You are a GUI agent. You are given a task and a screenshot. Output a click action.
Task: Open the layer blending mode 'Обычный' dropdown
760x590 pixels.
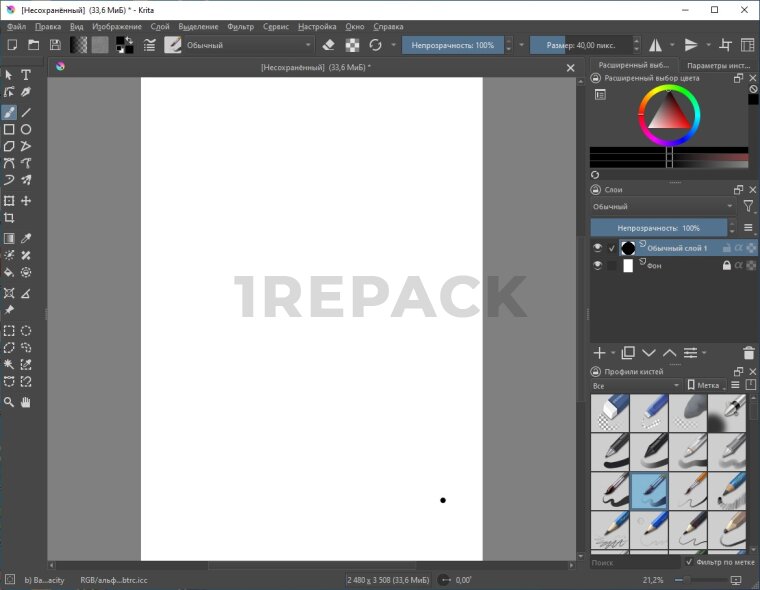pos(662,206)
